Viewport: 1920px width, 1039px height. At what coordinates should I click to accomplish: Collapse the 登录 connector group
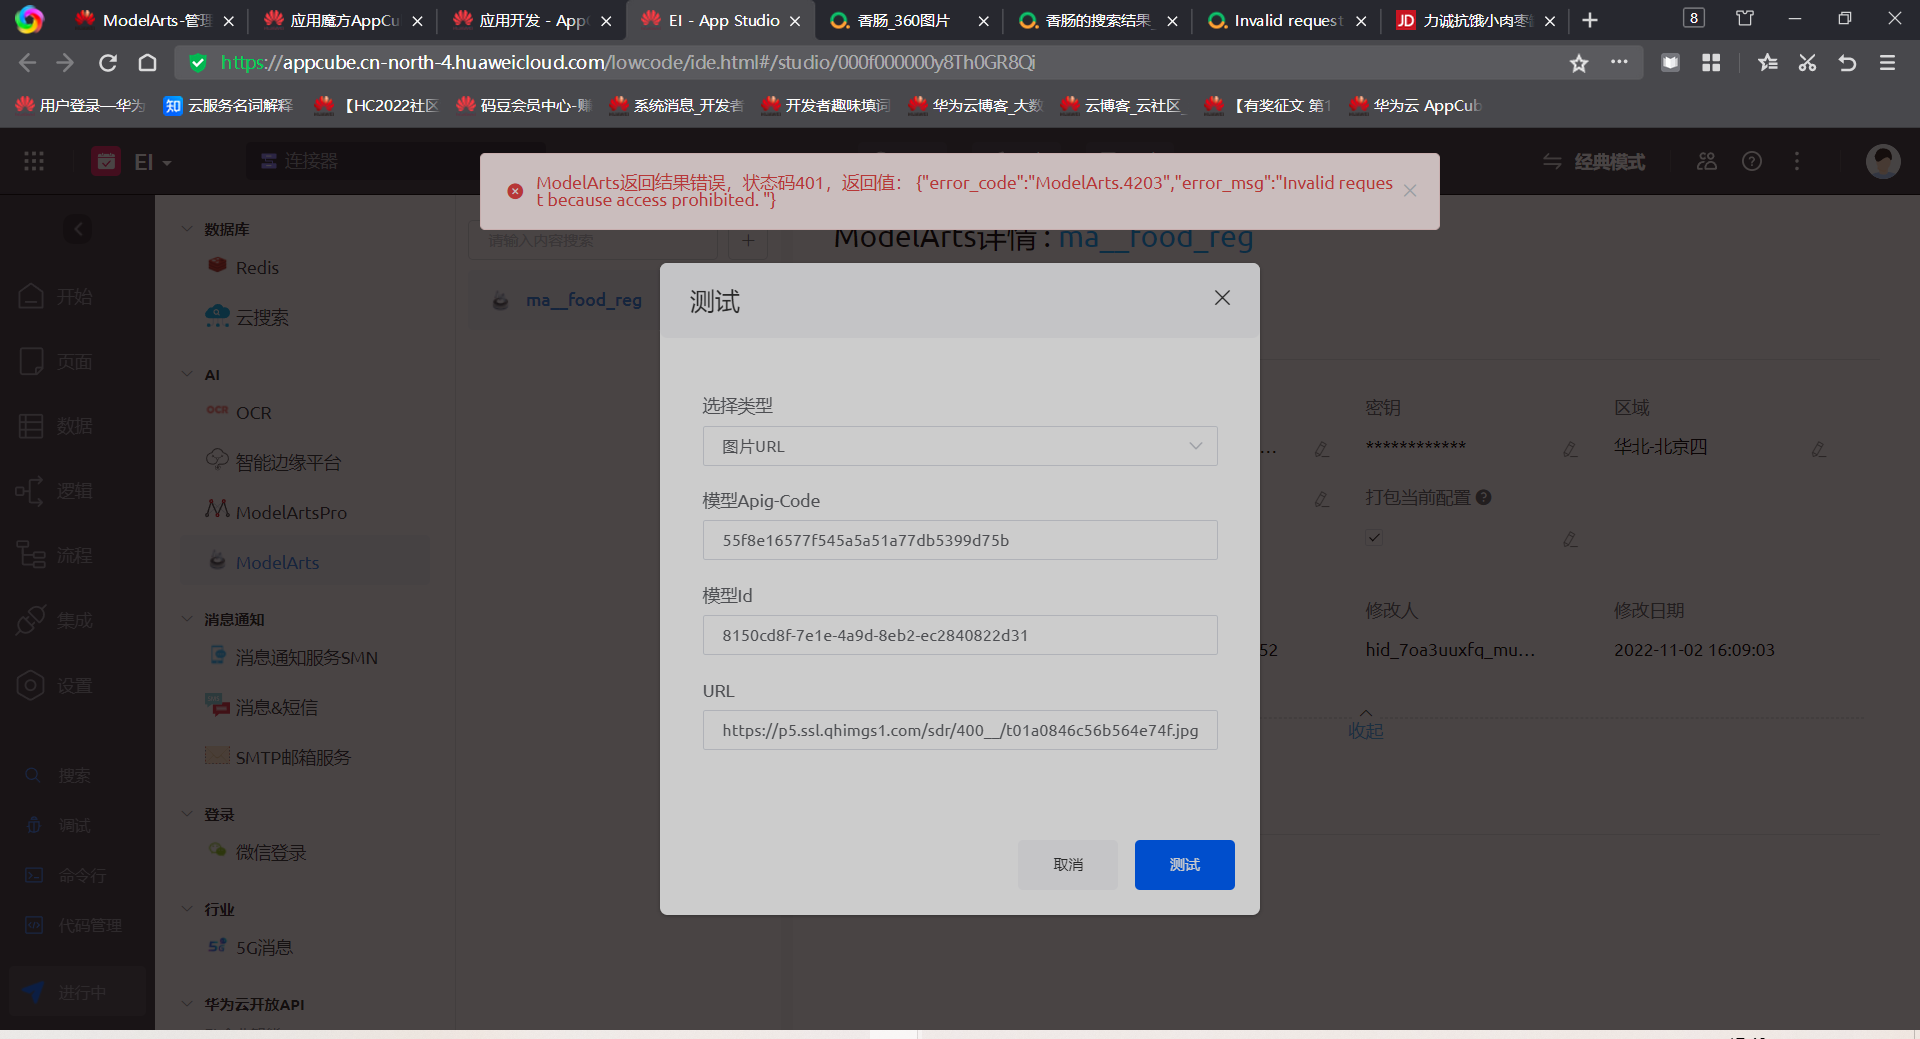(x=187, y=815)
